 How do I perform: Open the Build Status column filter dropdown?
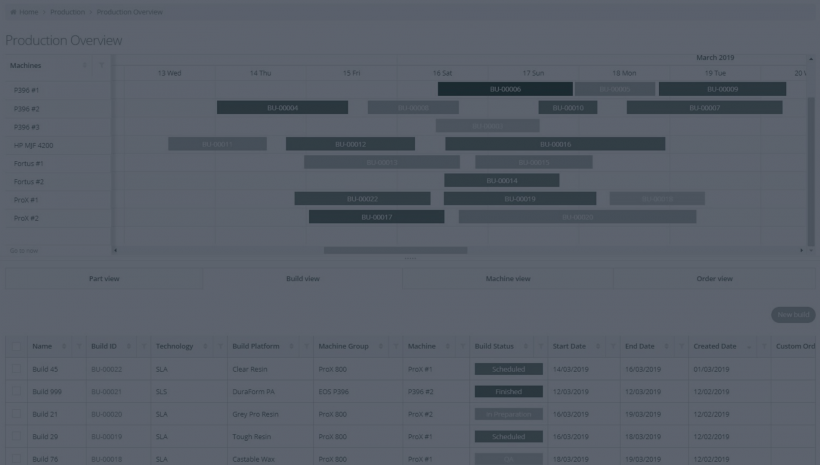pyautogui.click(x=541, y=347)
